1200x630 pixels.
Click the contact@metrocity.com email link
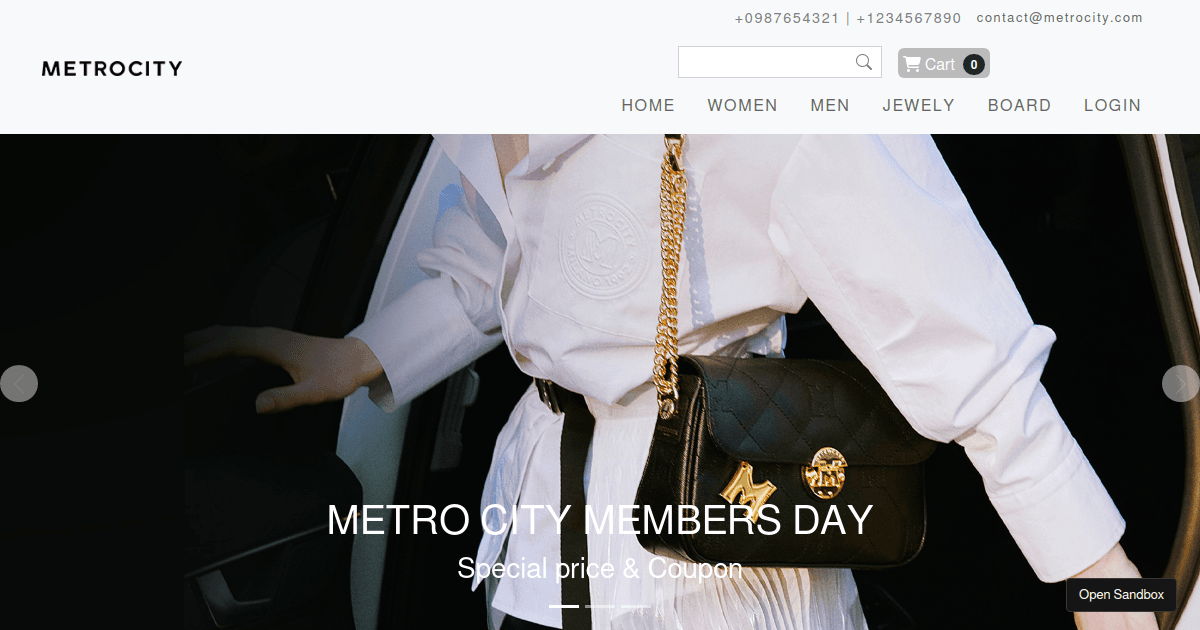click(1059, 18)
